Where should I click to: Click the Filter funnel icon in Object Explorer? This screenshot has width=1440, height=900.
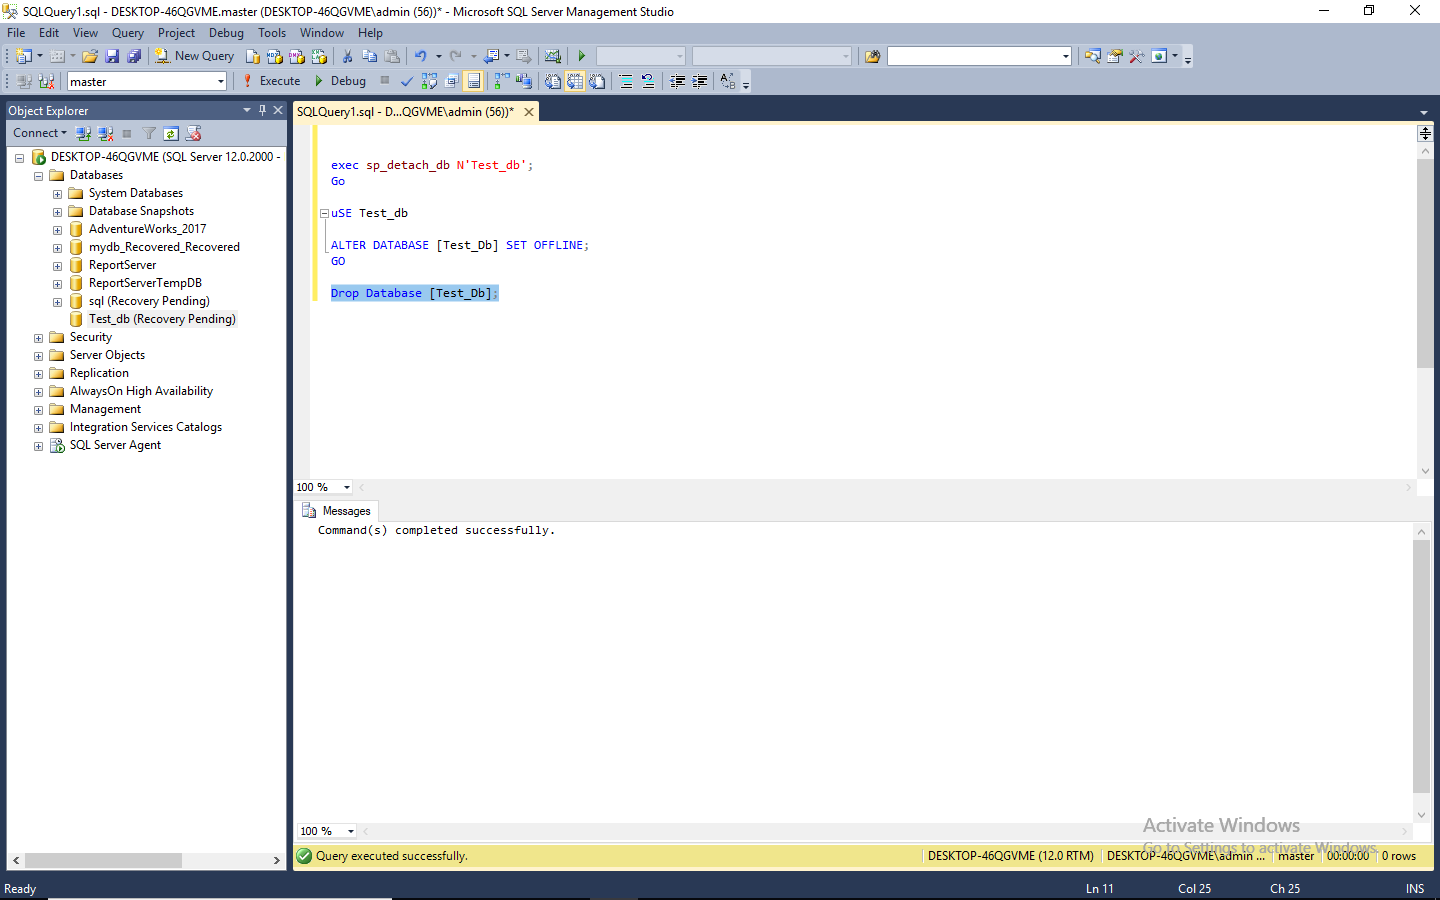coord(149,133)
